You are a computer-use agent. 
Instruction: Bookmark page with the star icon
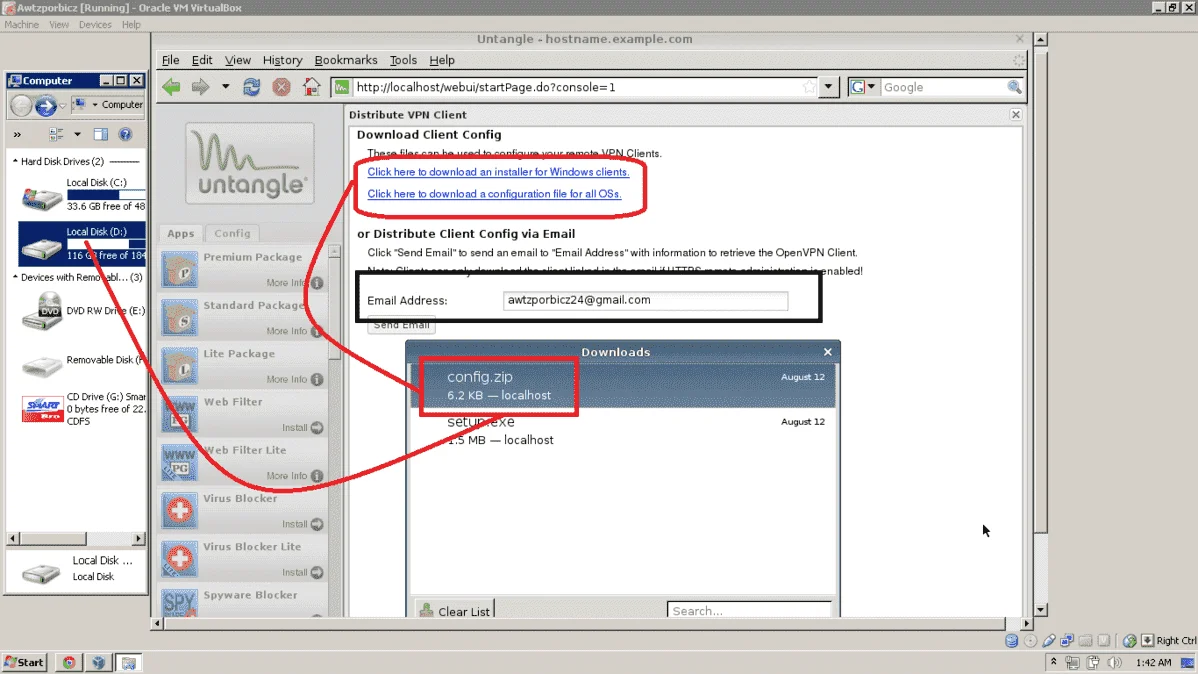pos(809,87)
